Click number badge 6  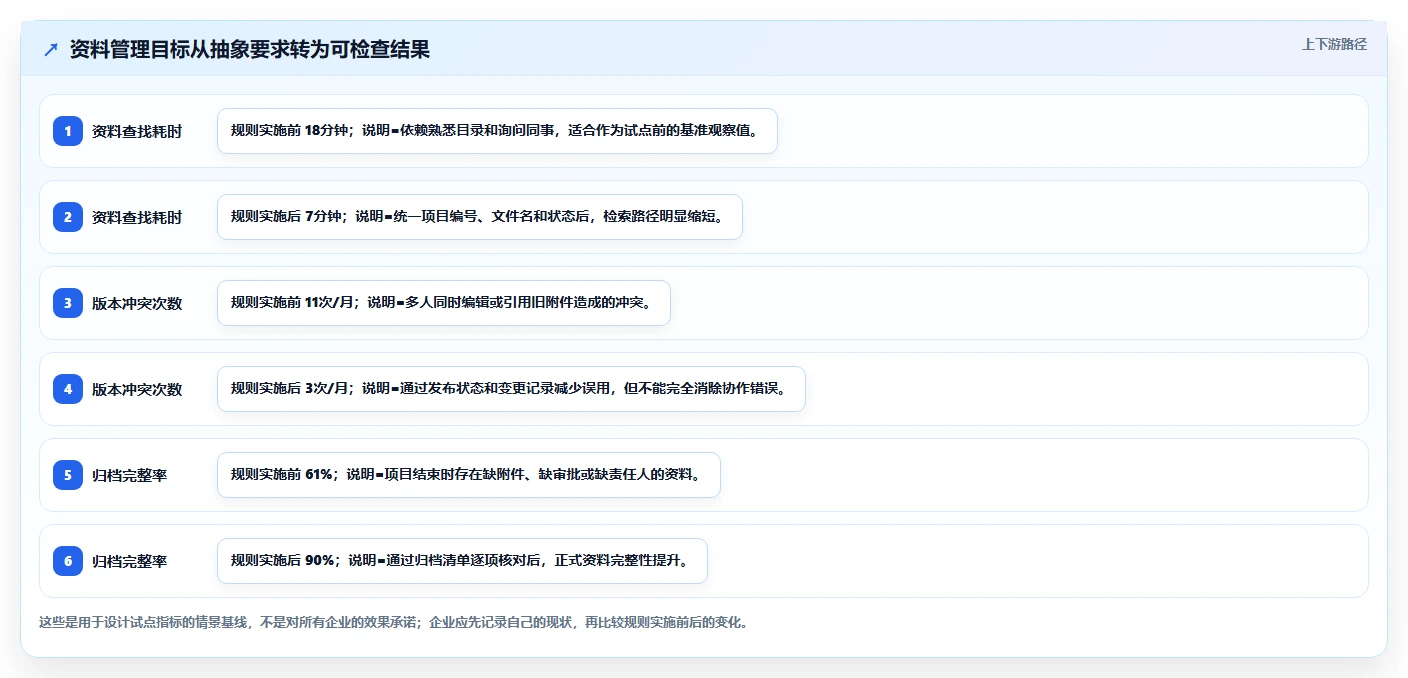(68, 561)
